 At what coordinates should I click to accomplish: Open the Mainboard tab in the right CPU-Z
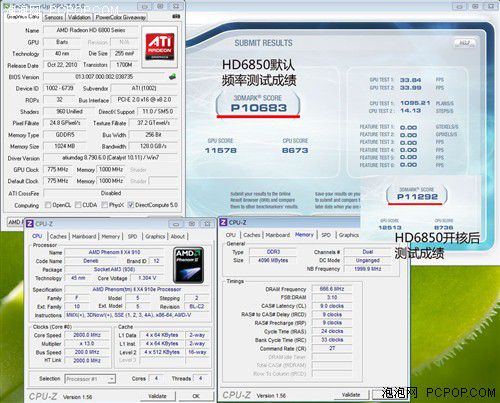(278, 235)
